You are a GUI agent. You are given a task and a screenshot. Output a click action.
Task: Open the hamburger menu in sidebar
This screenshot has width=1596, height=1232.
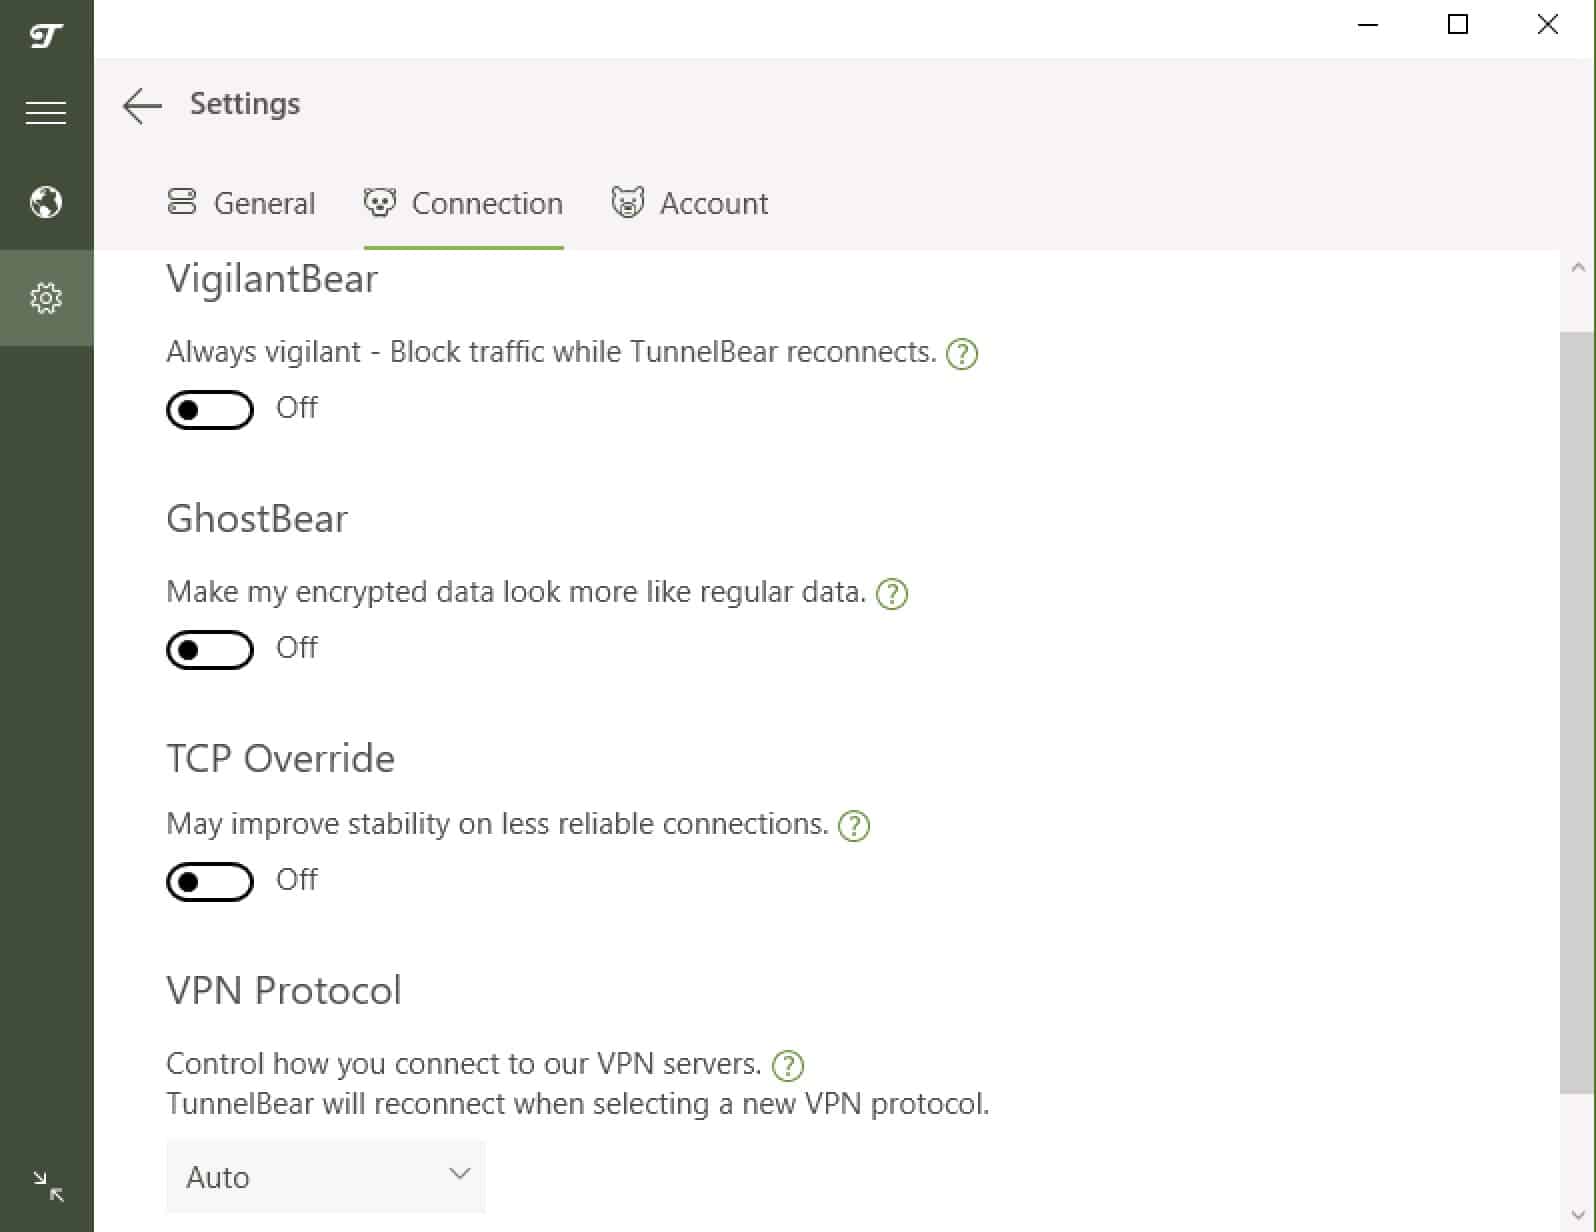[x=46, y=113]
